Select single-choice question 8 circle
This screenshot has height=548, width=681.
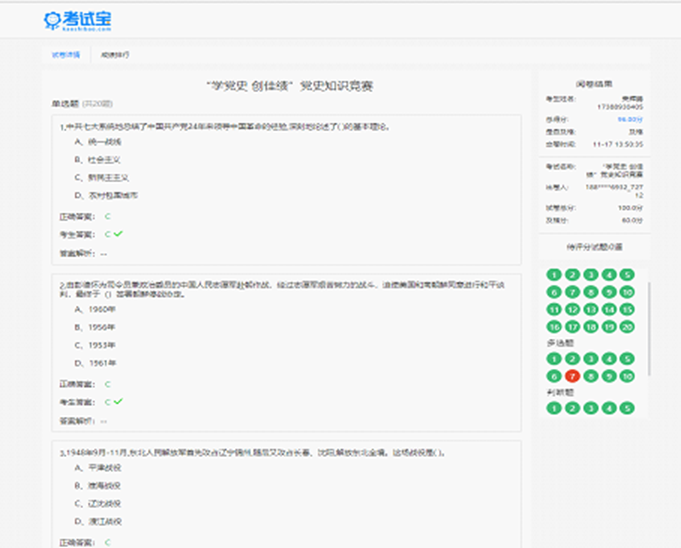pos(590,292)
